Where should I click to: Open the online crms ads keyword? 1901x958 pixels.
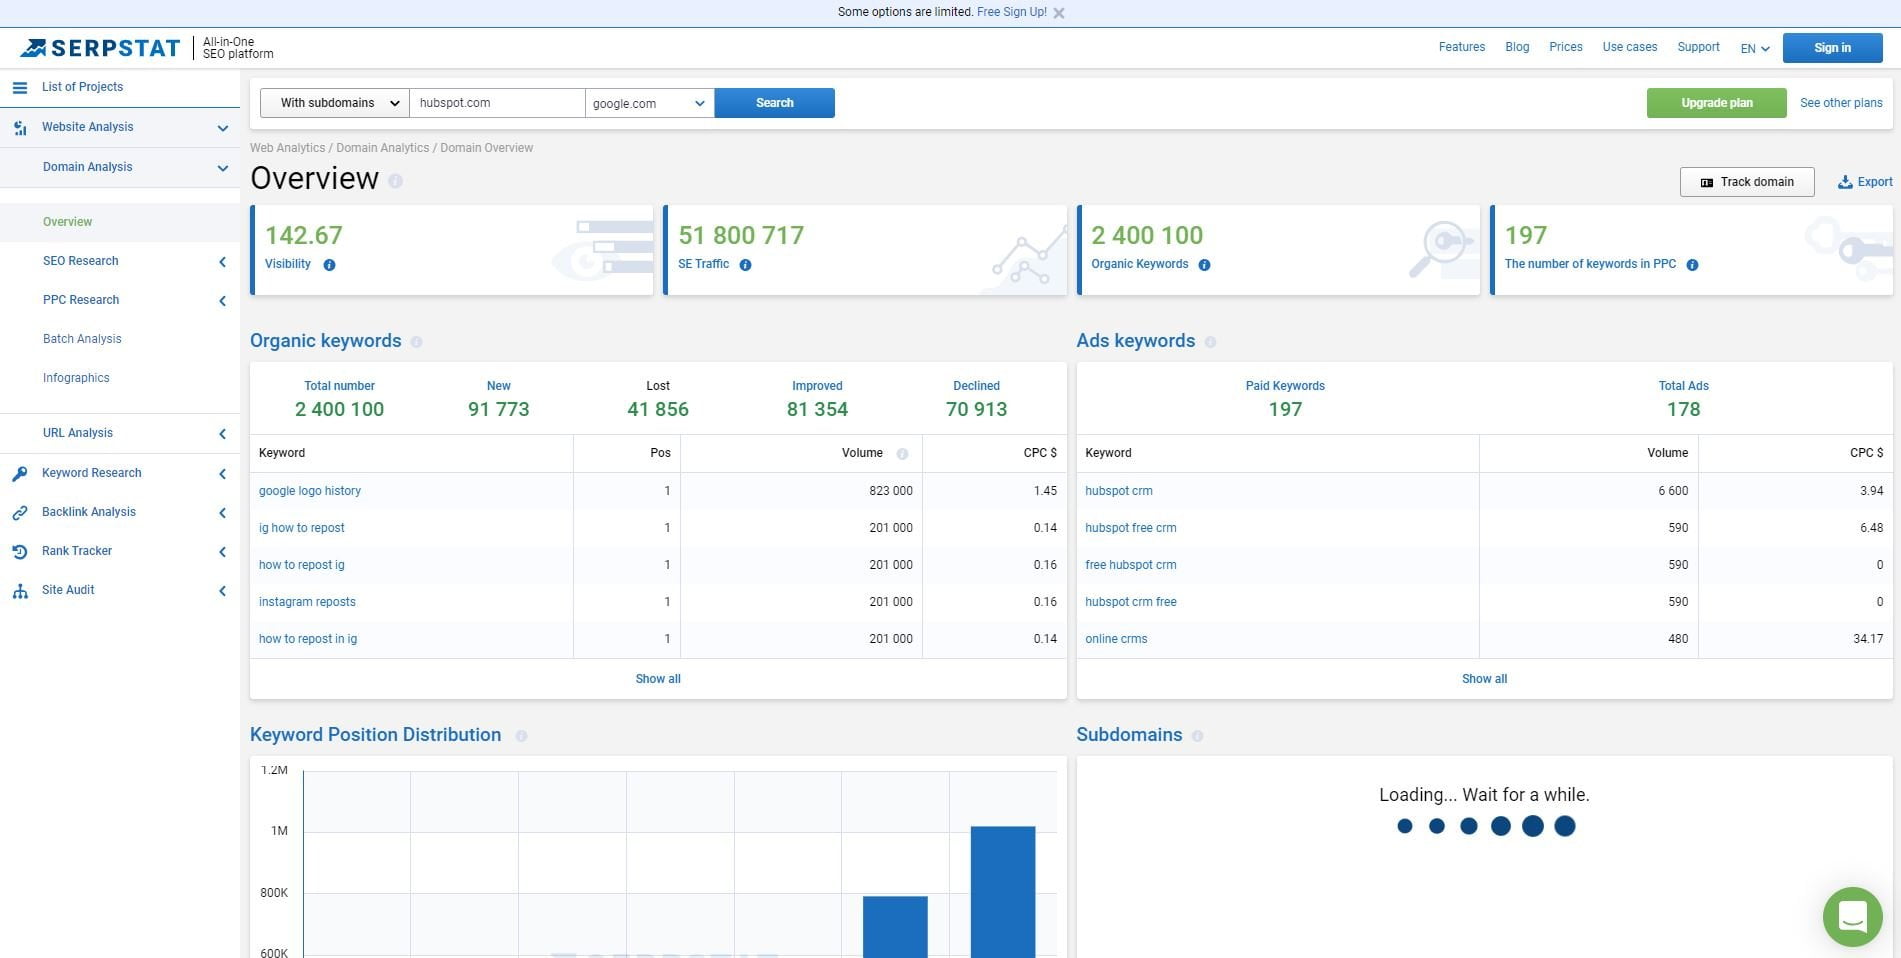tap(1116, 639)
